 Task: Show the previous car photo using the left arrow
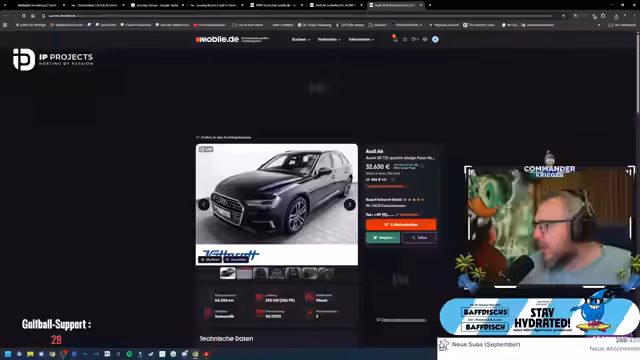(204, 204)
